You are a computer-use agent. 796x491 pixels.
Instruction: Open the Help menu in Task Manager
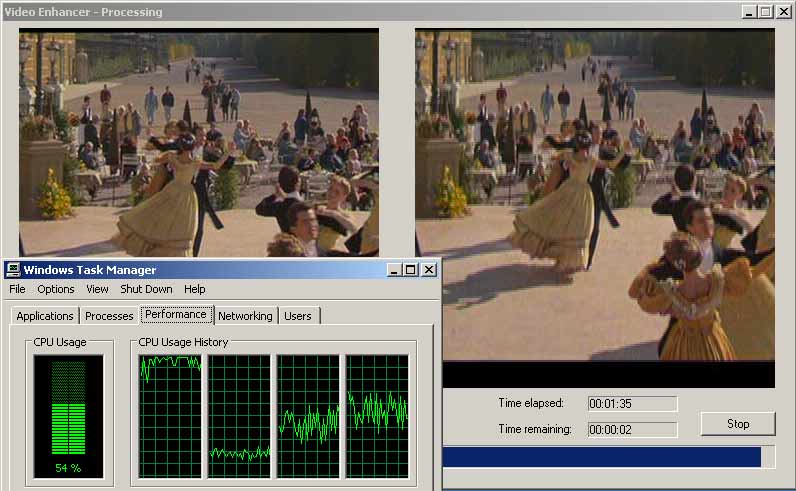click(x=194, y=289)
